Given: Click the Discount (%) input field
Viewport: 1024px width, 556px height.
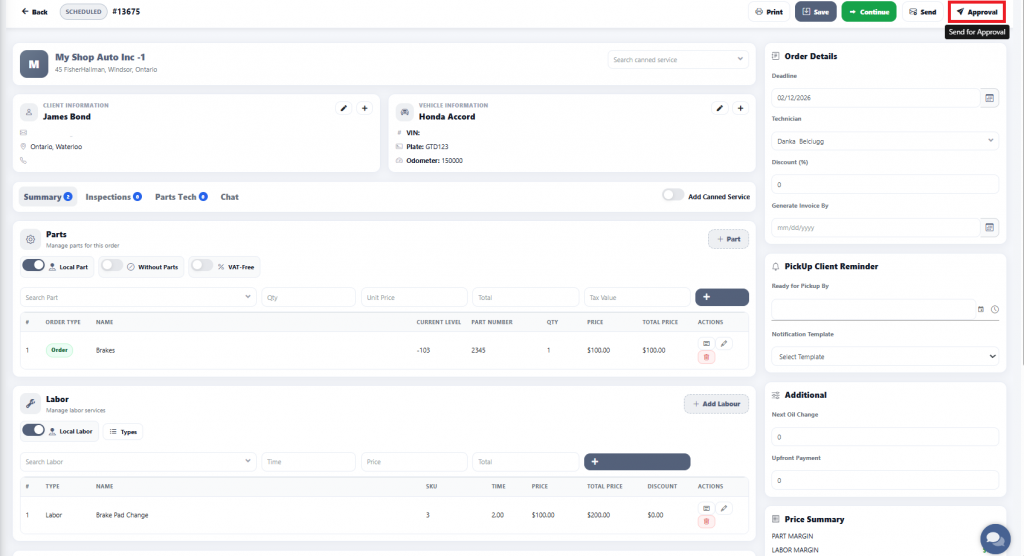Looking at the screenshot, I should [x=885, y=184].
